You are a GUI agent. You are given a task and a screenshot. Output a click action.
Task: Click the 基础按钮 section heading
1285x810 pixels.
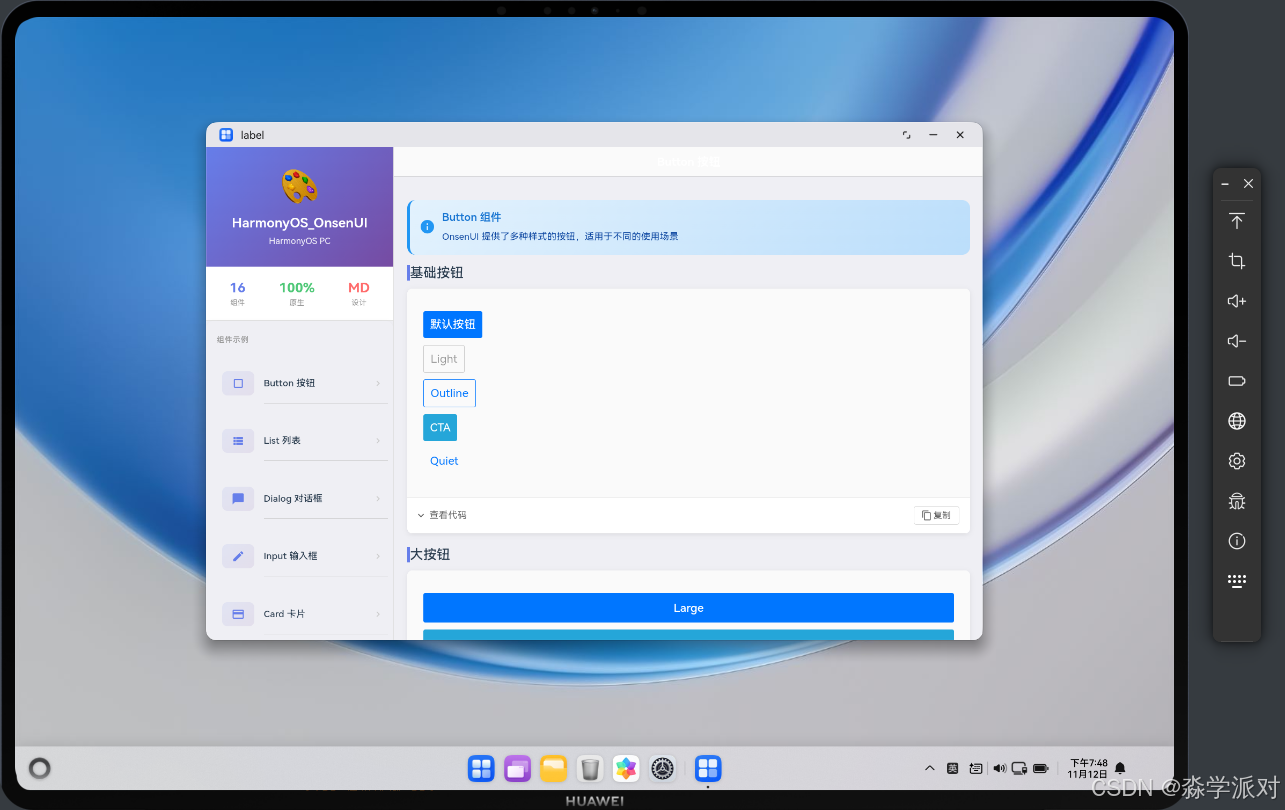(436, 272)
